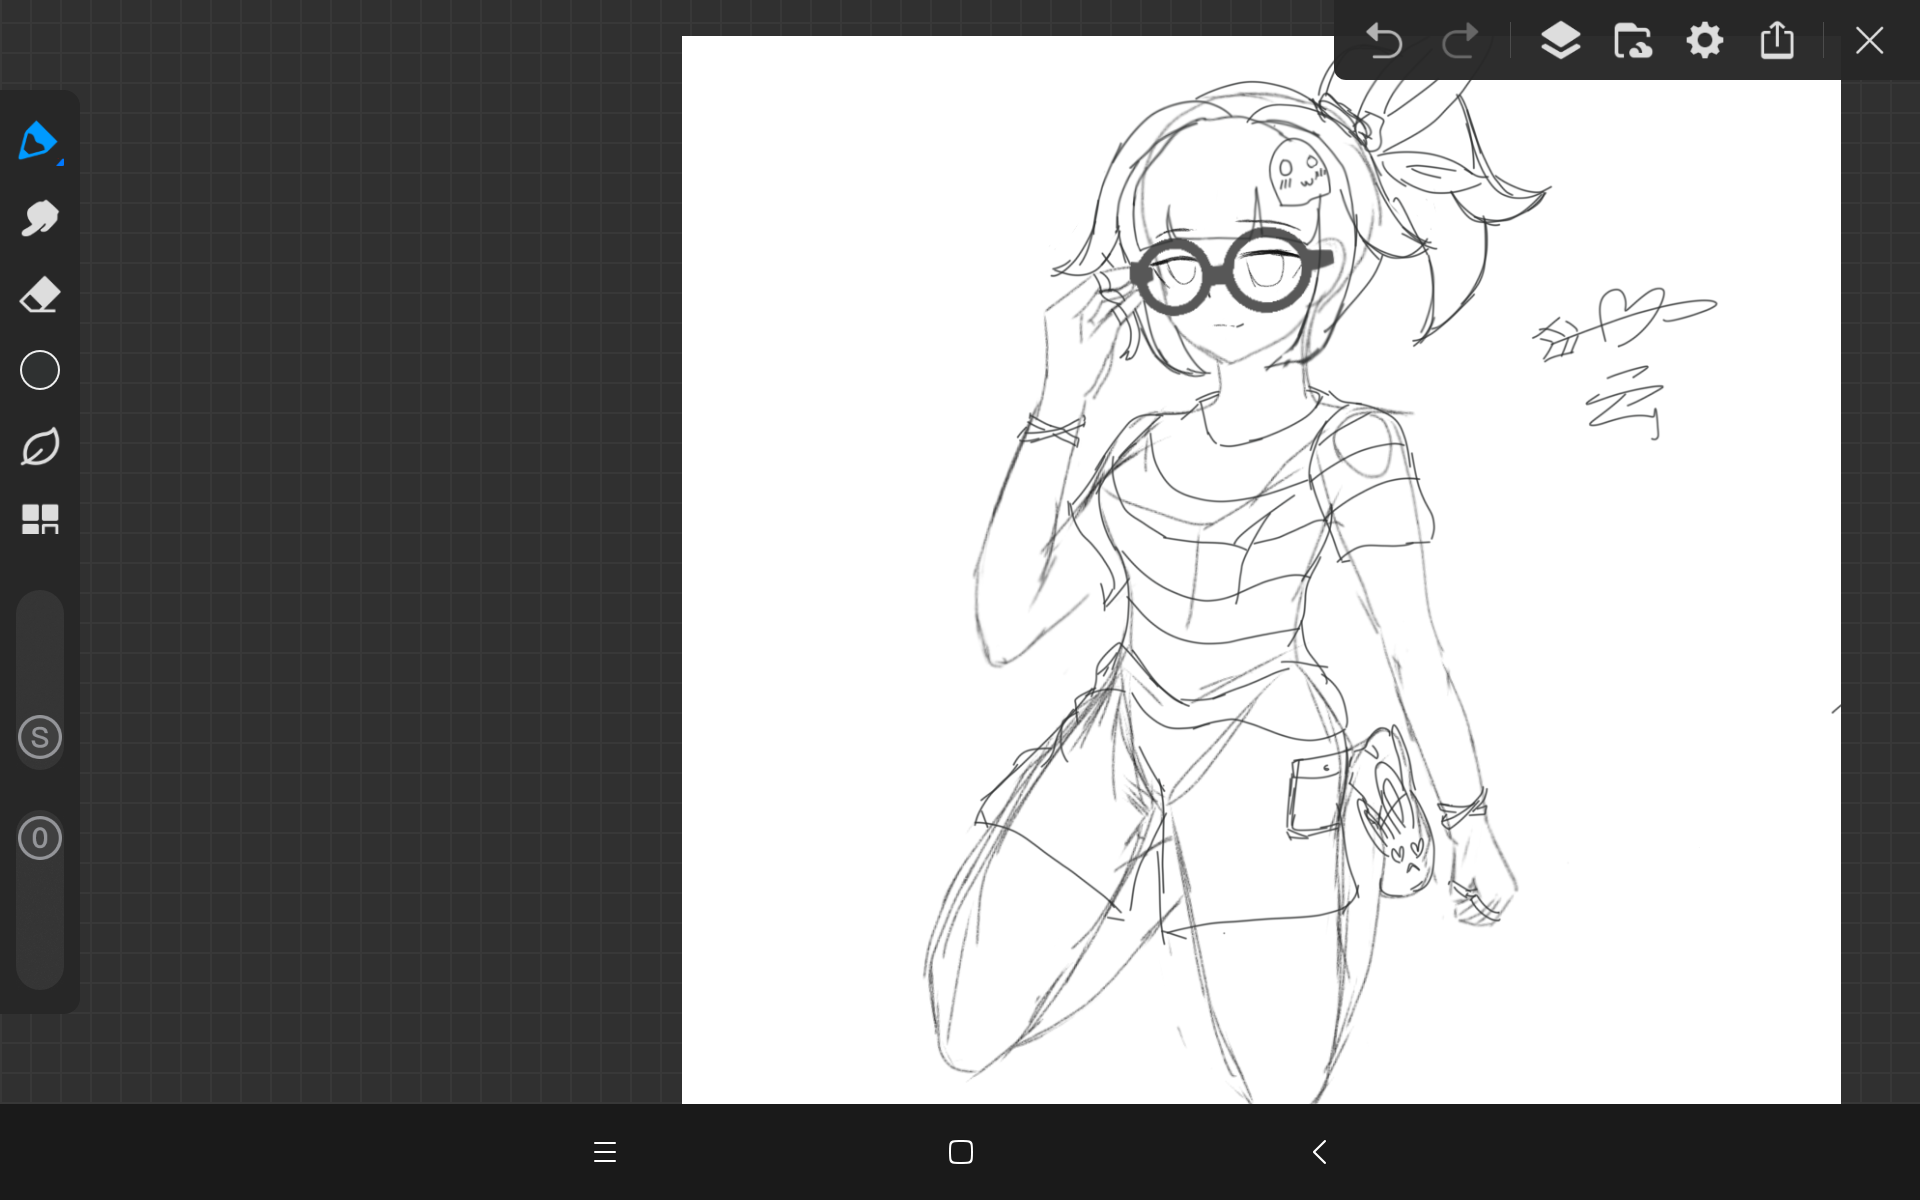Undo the last stroke
This screenshot has height=1200, width=1920.
click(1384, 41)
